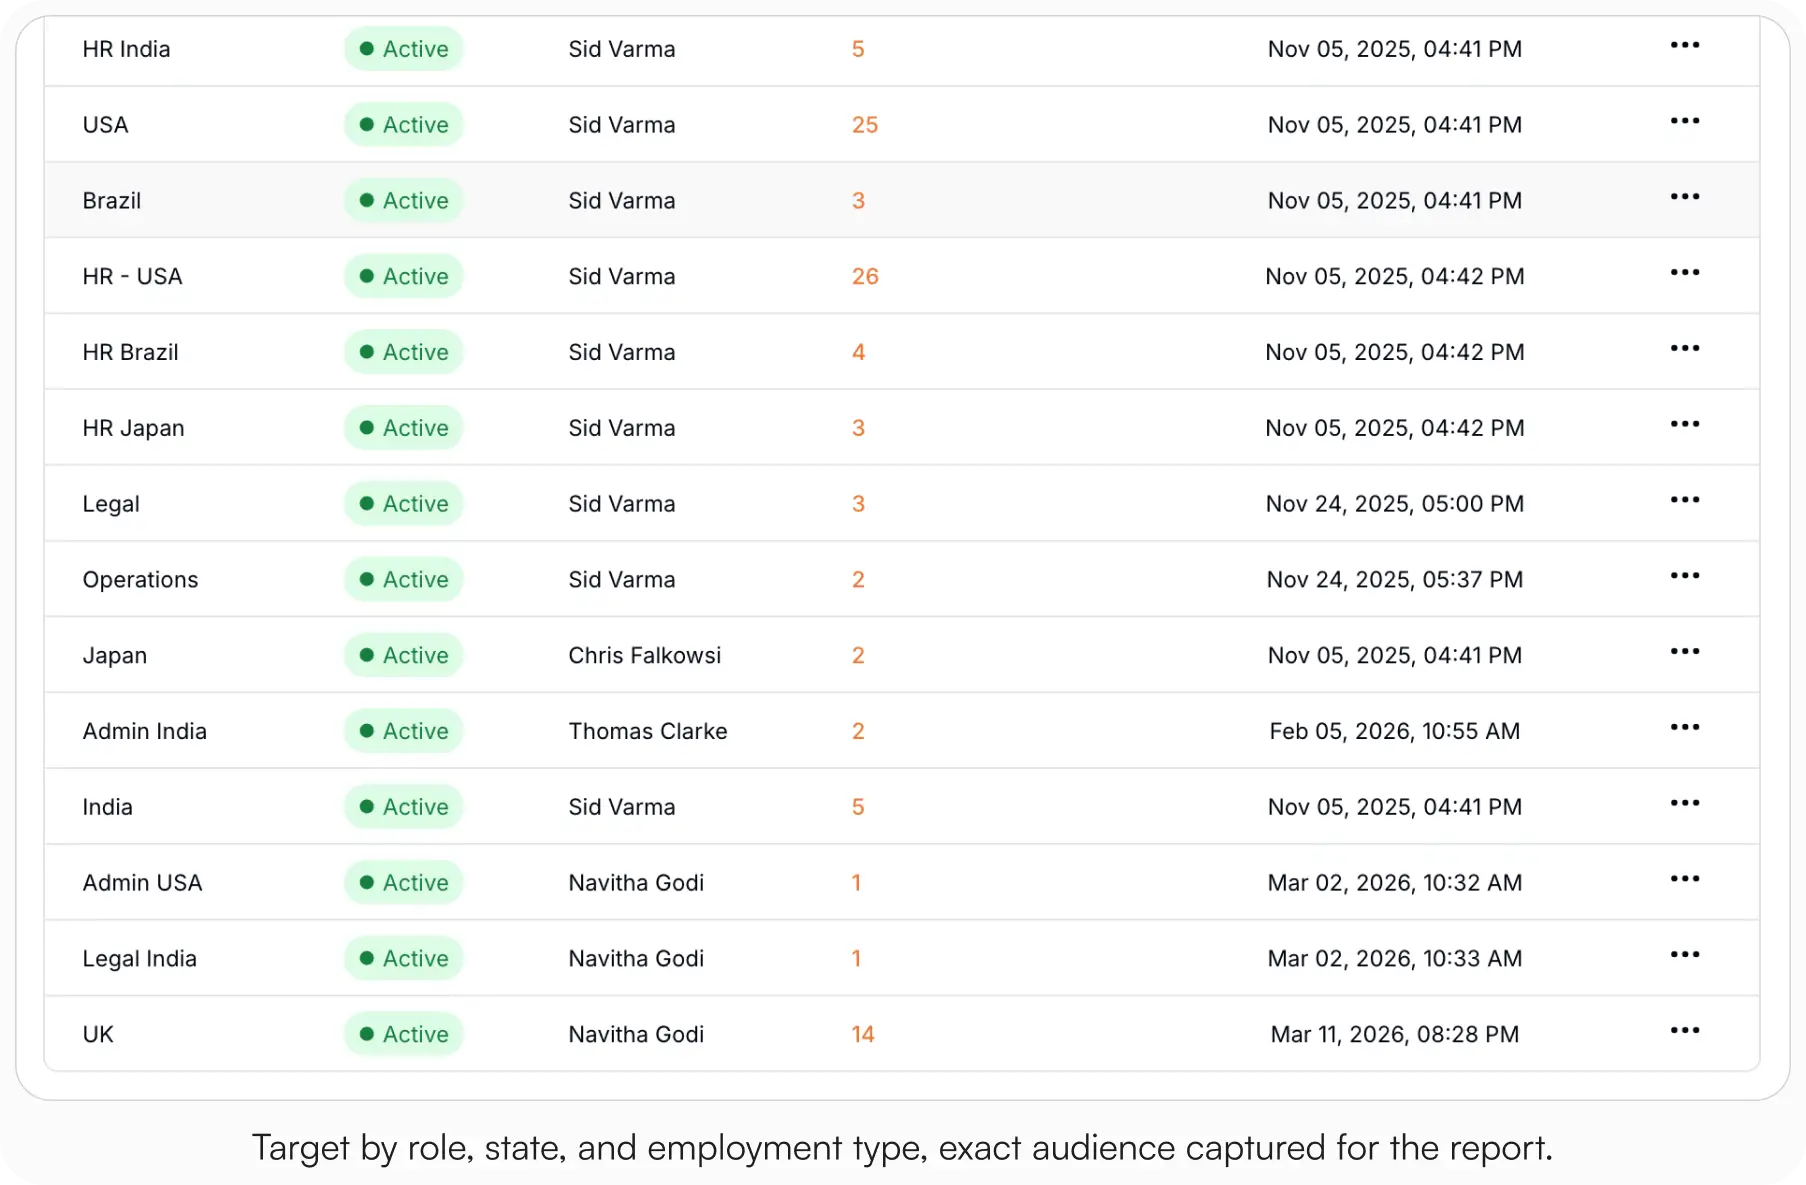Image resolution: width=1806 pixels, height=1185 pixels.
Task: Click the Active badge in the UK row
Action: pos(404,1035)
